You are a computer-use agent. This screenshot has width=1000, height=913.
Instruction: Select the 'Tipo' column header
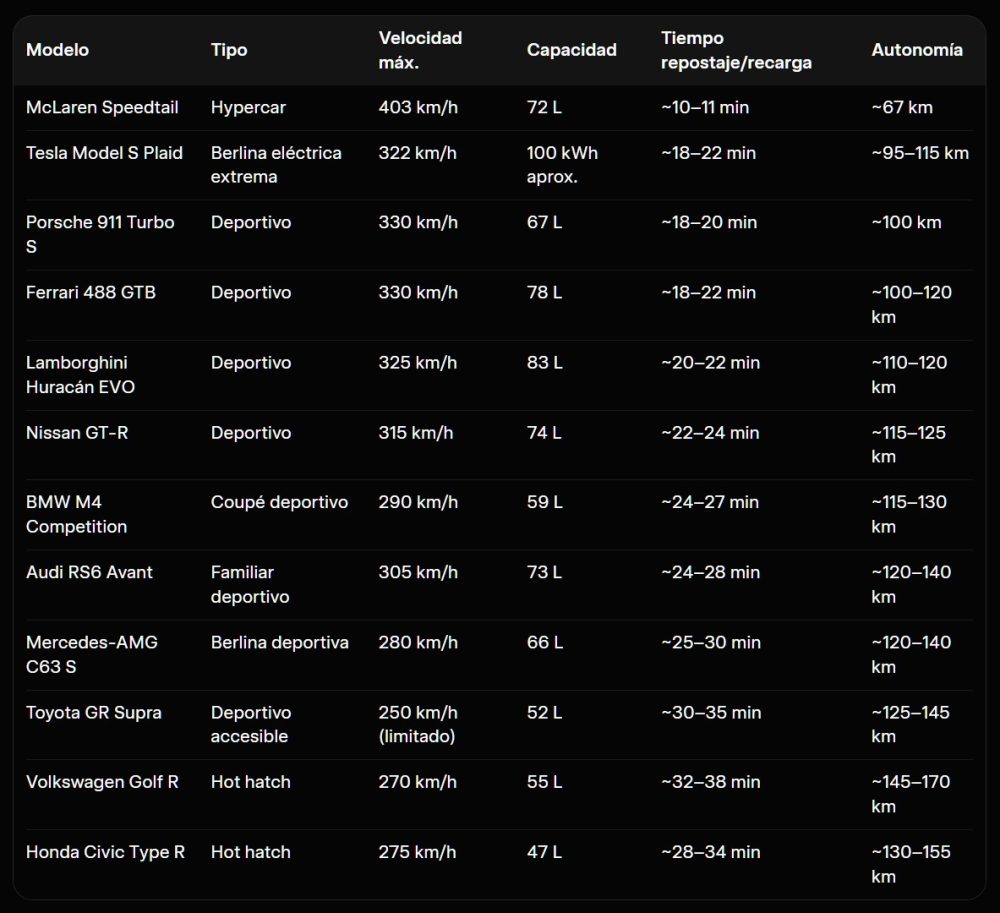[x=229, y=50]
